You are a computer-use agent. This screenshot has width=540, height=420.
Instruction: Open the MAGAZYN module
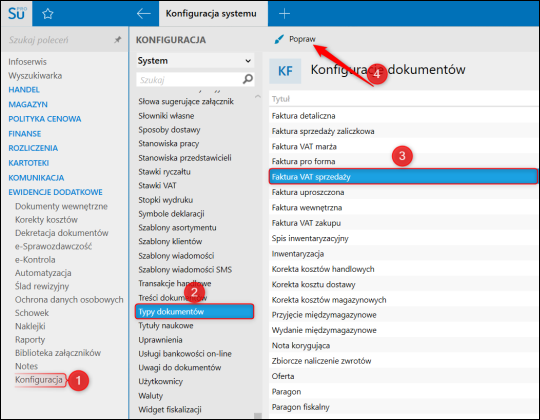click(x=28, y=104)
